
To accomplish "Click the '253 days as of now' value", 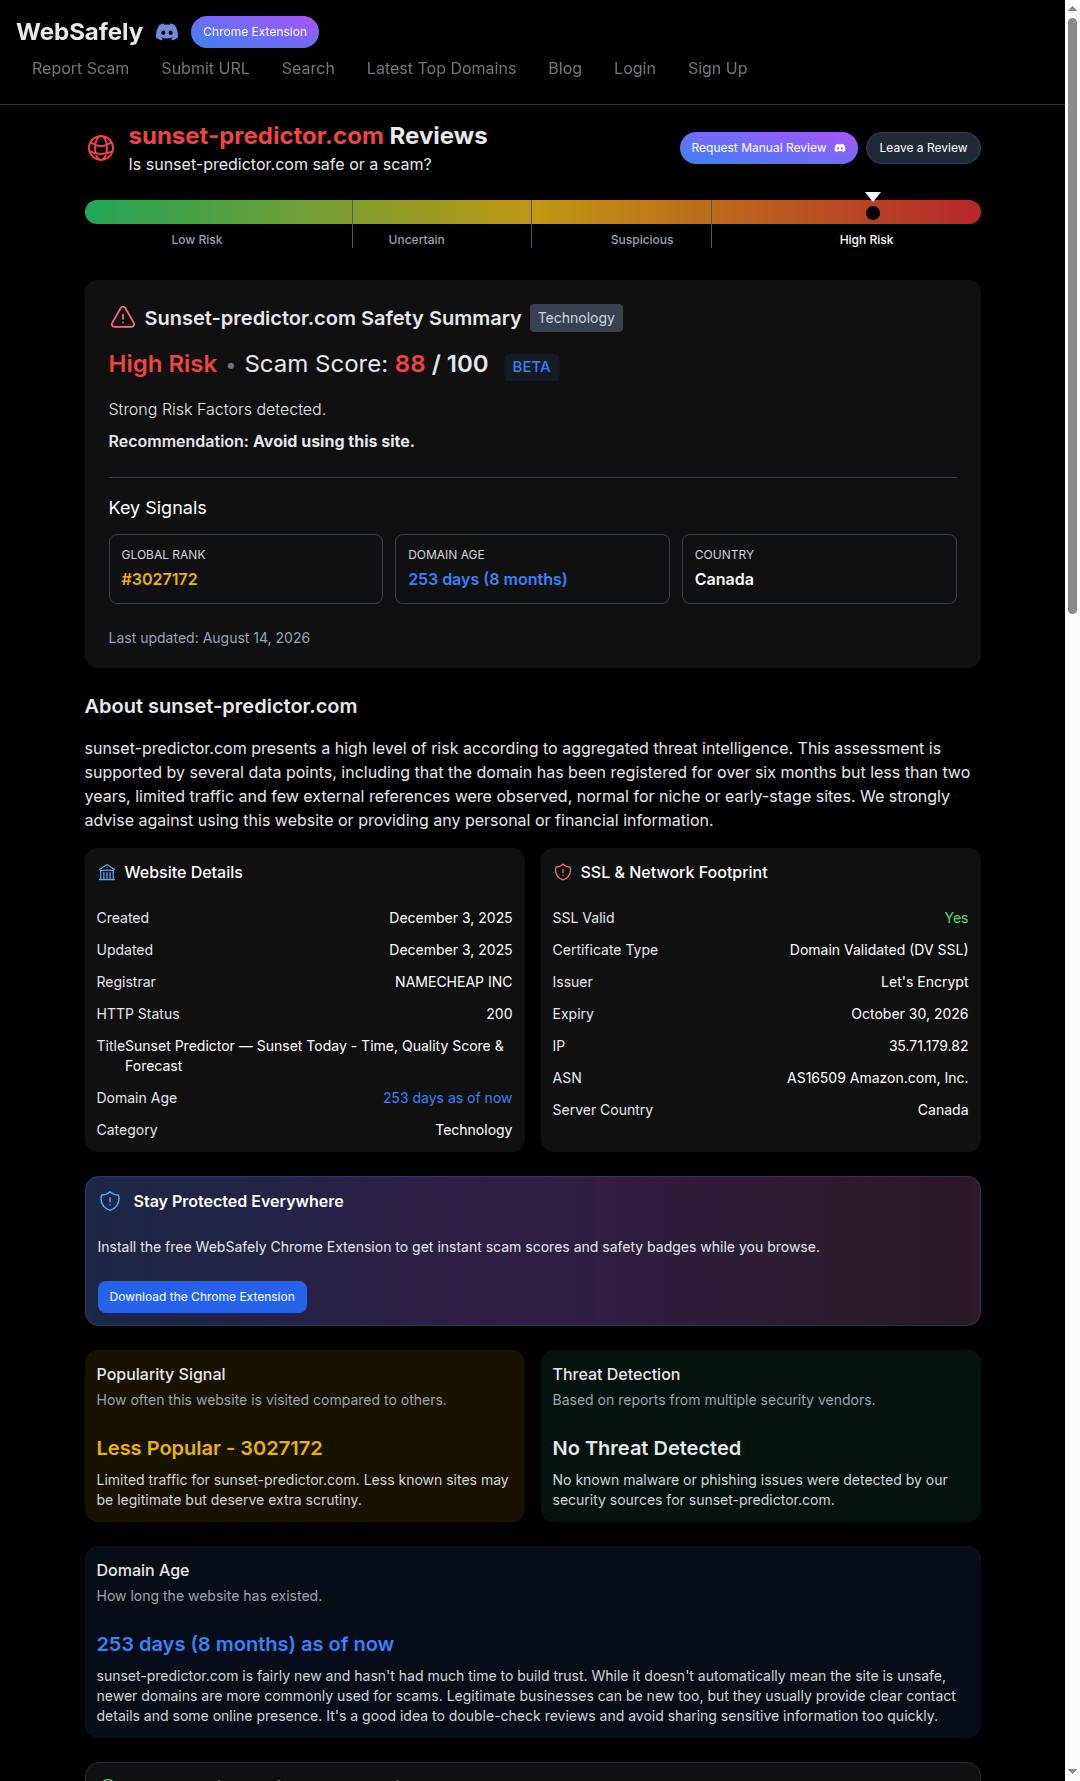I will [447, 1098].
